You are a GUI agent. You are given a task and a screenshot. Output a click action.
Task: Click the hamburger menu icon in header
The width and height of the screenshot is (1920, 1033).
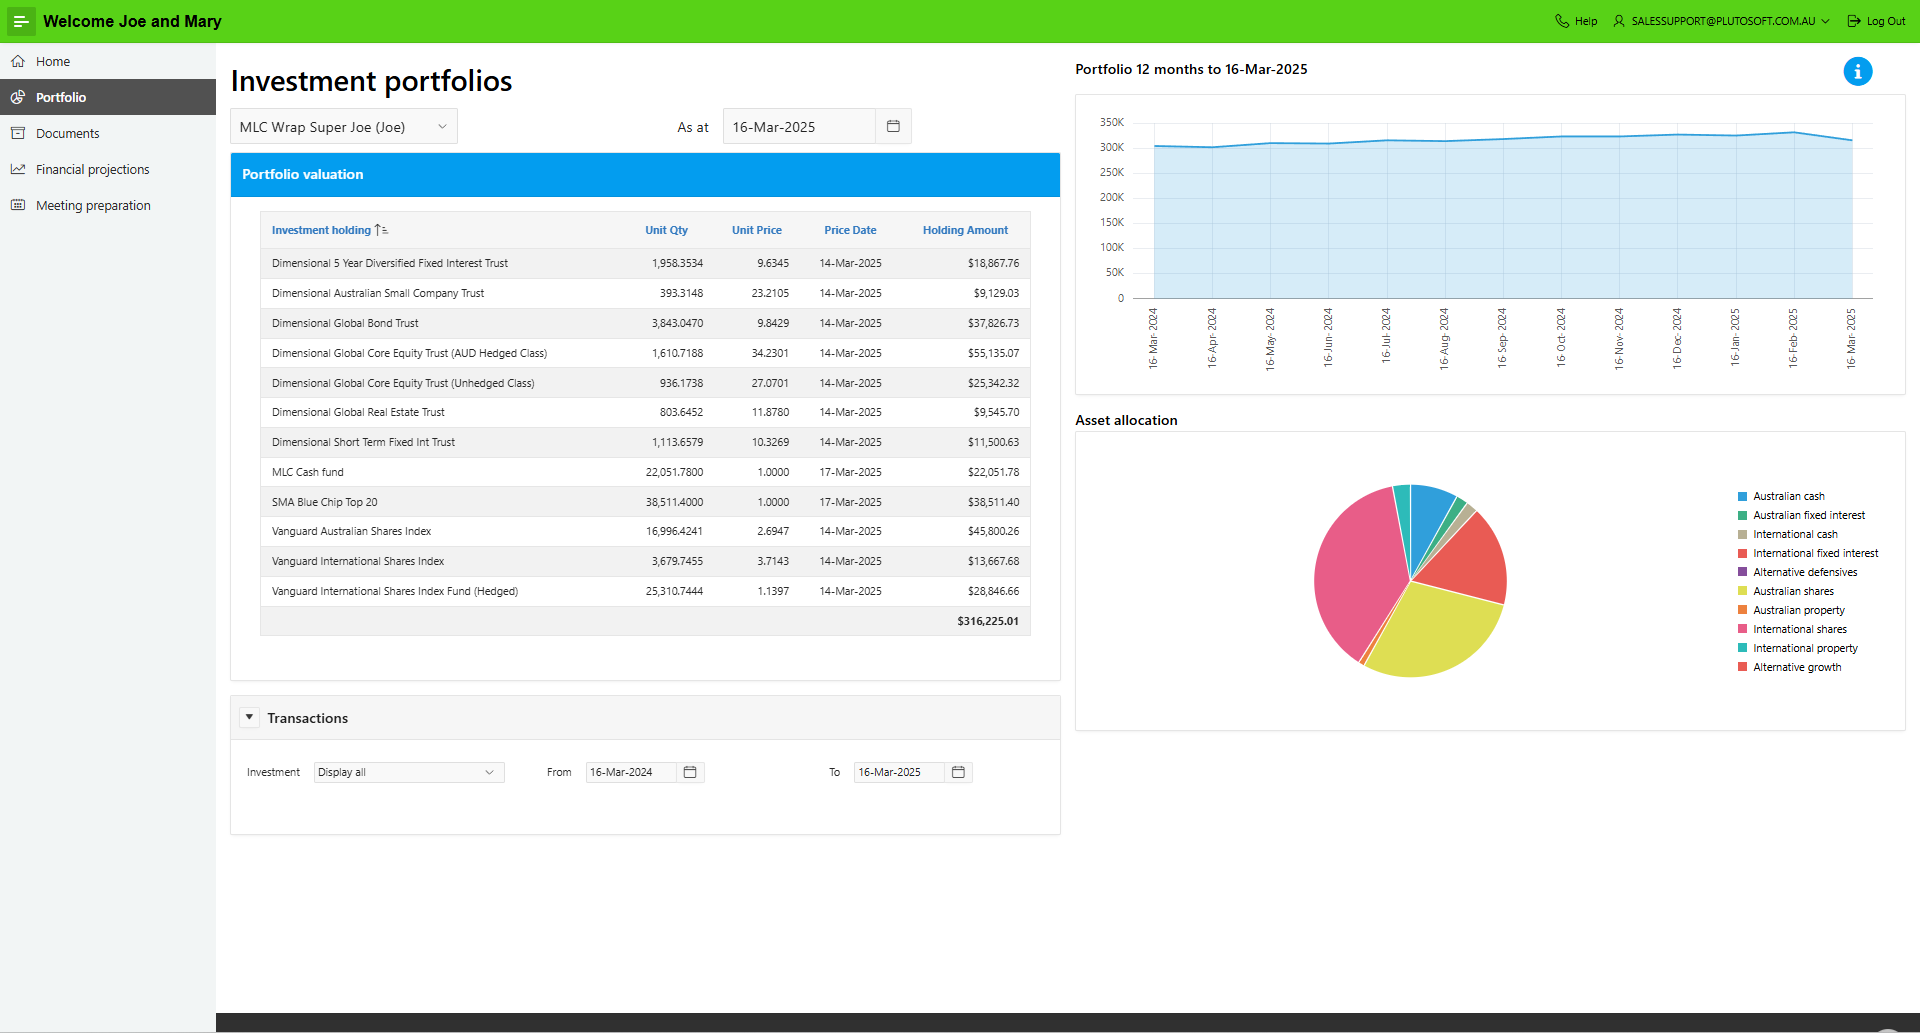(20, 21)
